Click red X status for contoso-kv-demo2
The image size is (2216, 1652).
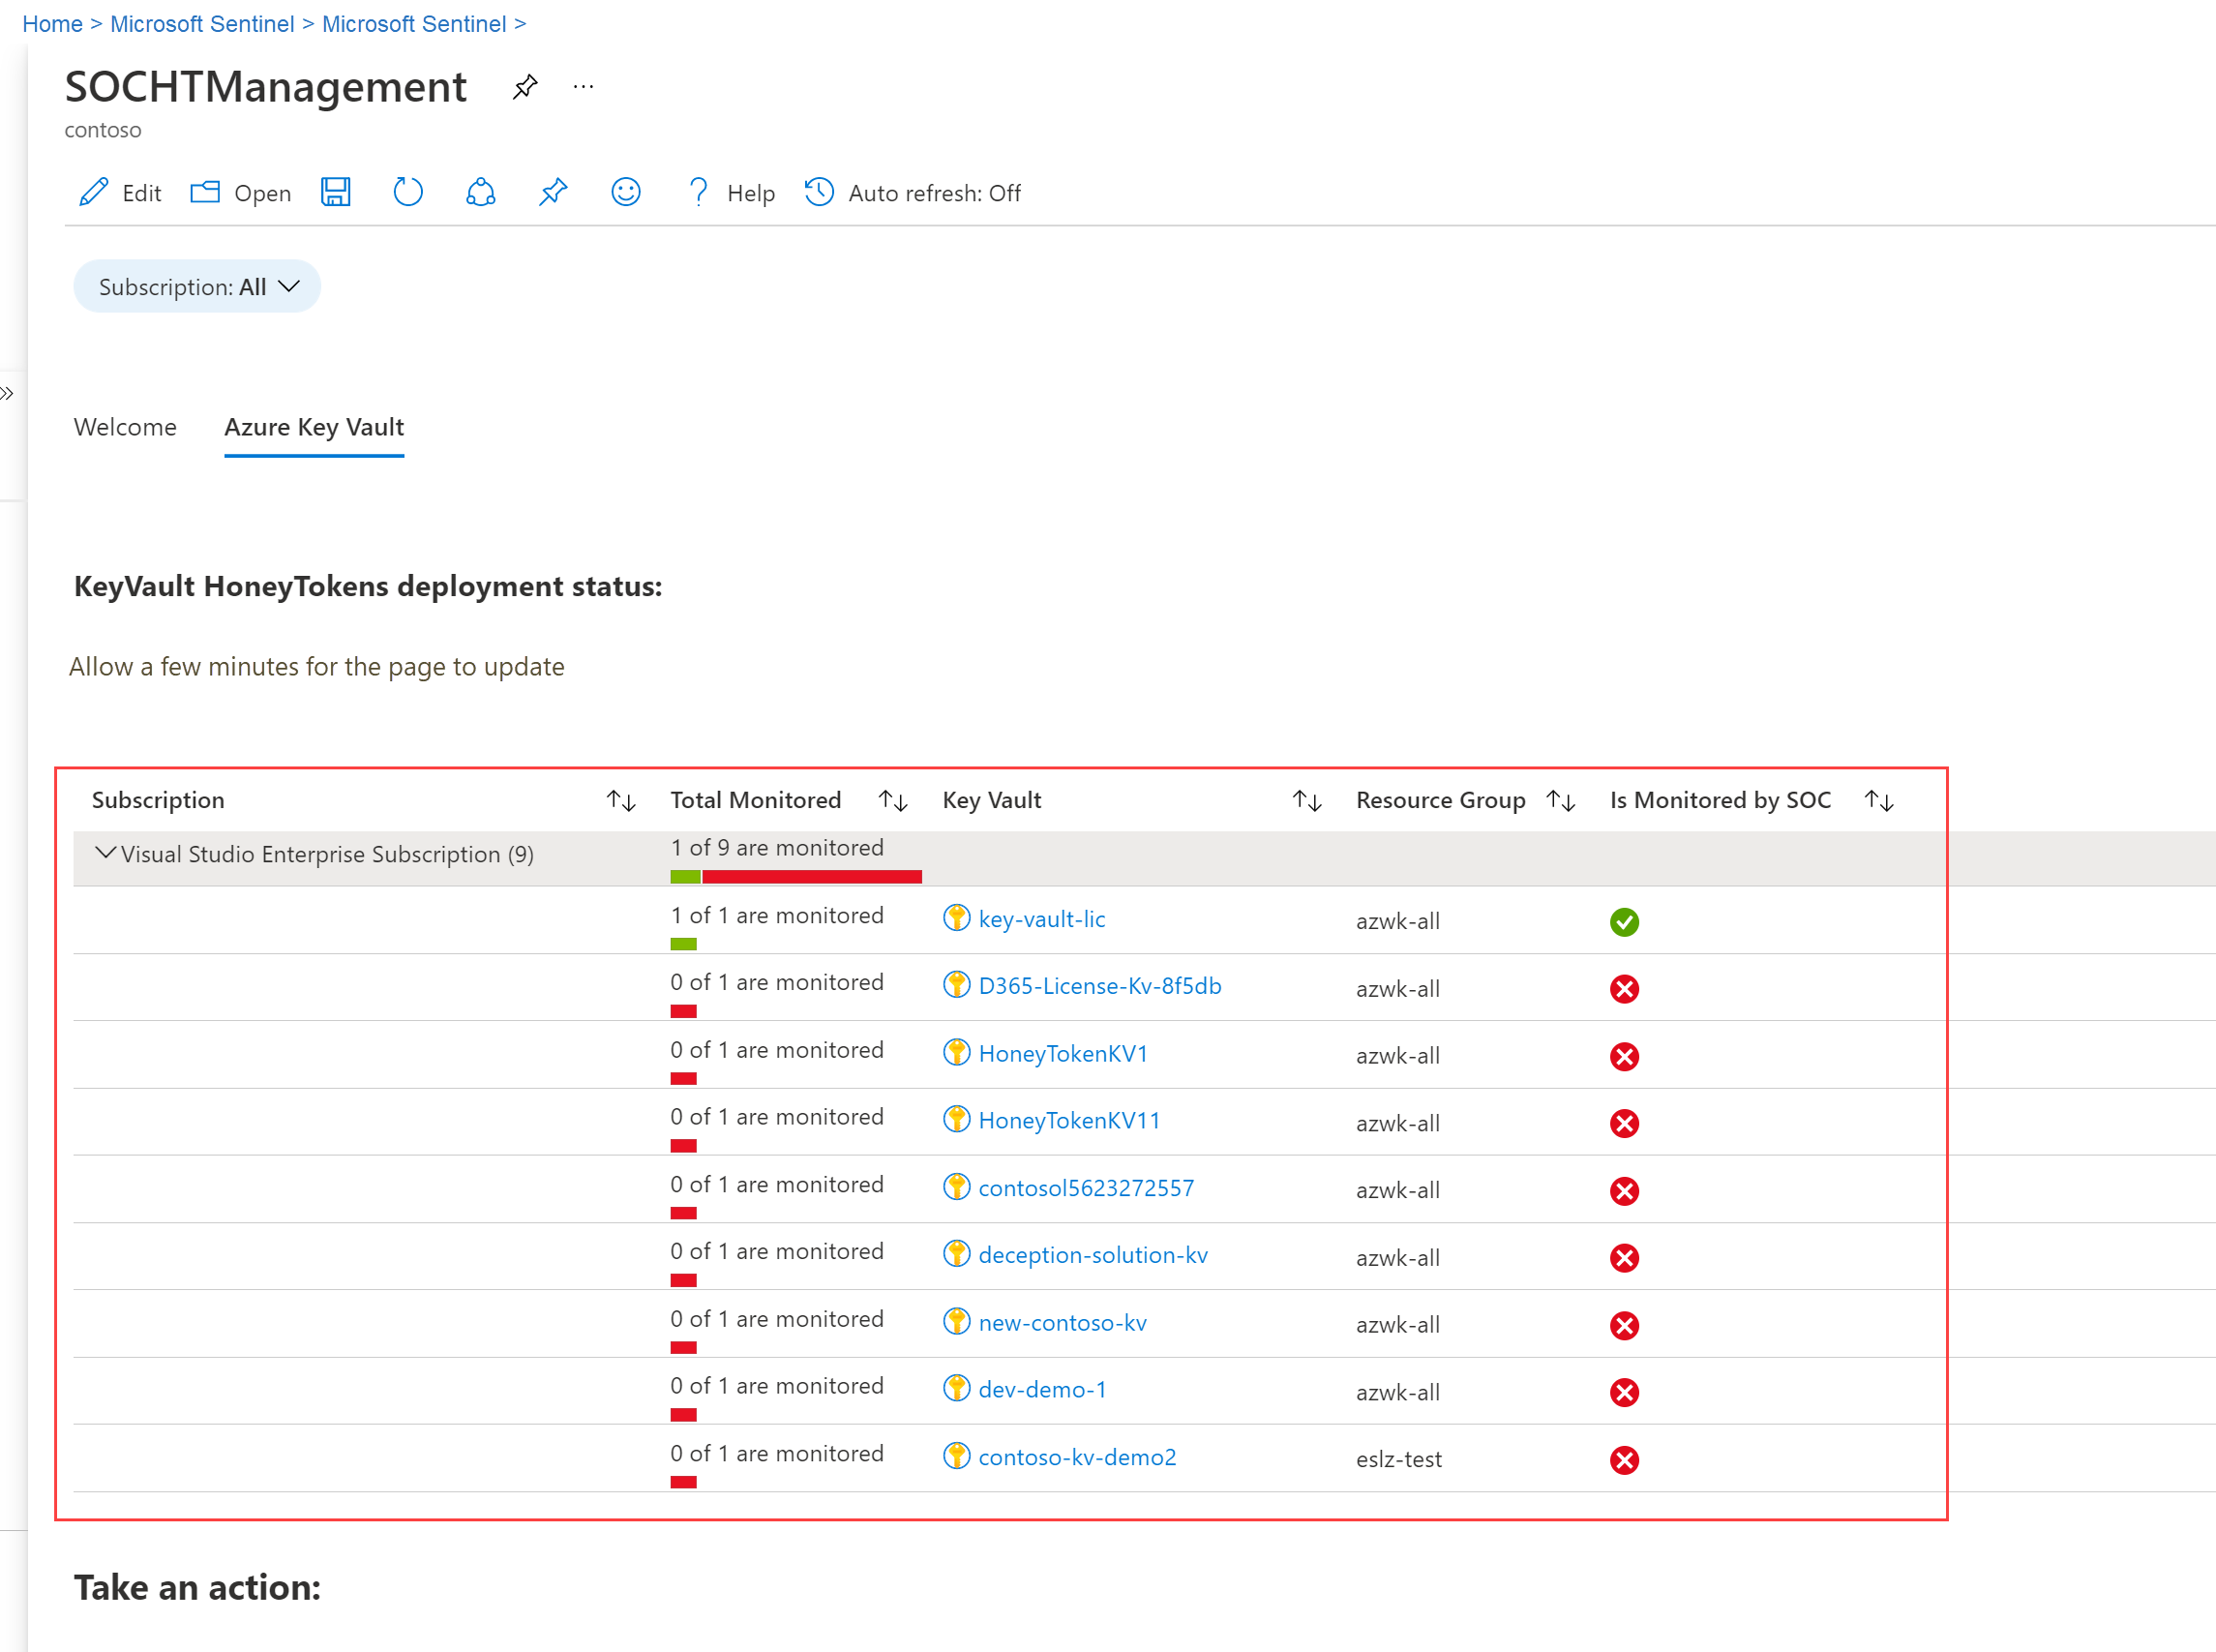click(x=1624, y=1460)
